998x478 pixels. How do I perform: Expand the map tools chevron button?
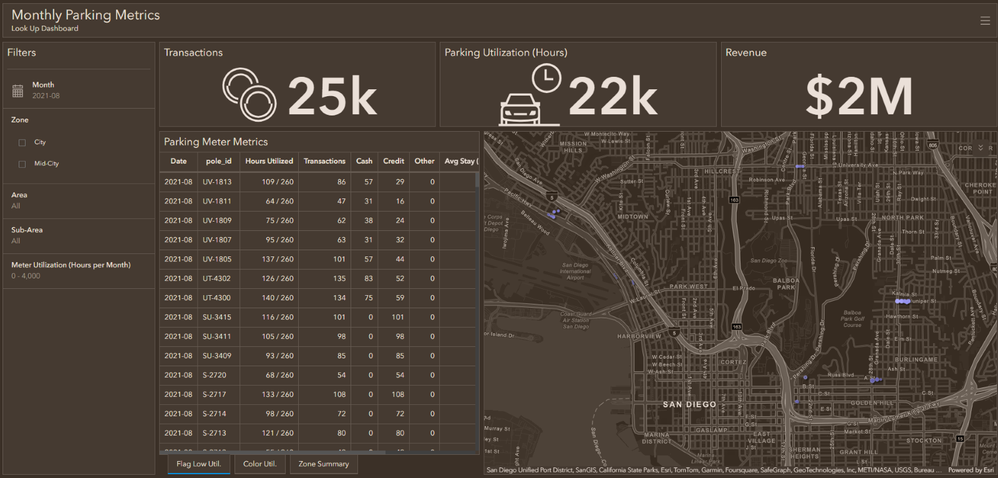coord(981,148)
